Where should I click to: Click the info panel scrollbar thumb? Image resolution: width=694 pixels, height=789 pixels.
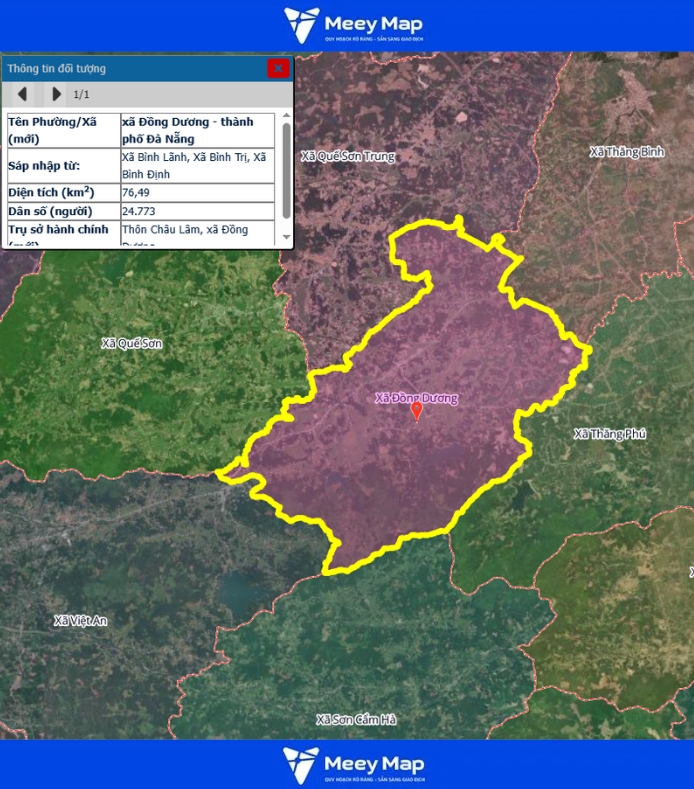click(287, 170)
